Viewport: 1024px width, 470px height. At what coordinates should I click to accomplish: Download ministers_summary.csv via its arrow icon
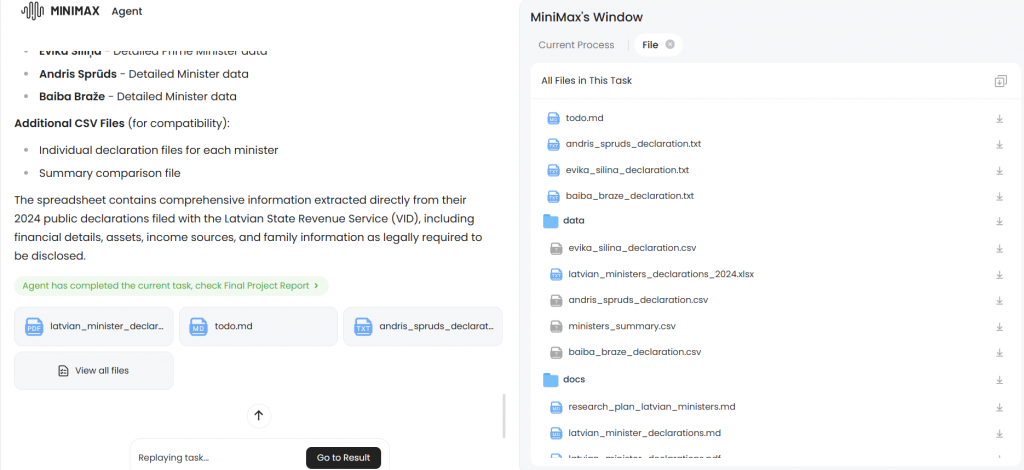[x=999, y=326]
